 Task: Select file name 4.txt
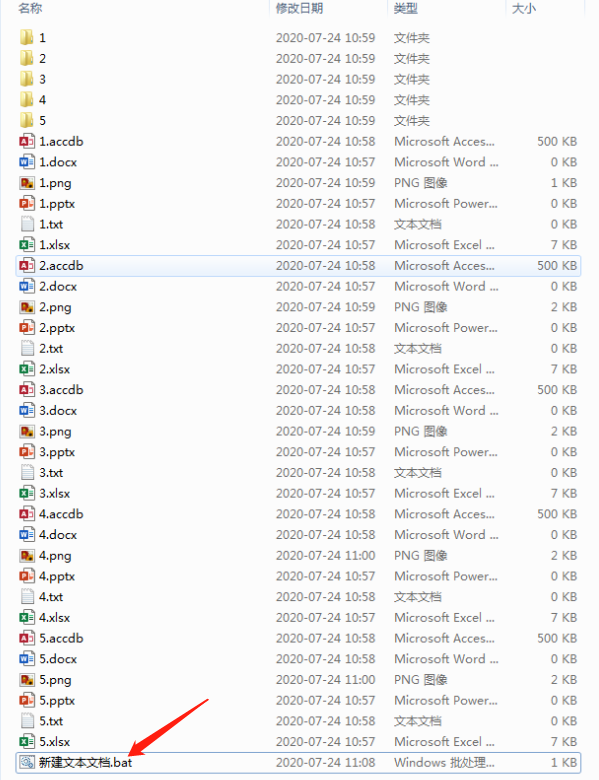pyautogui.click(x=51, y=597)
